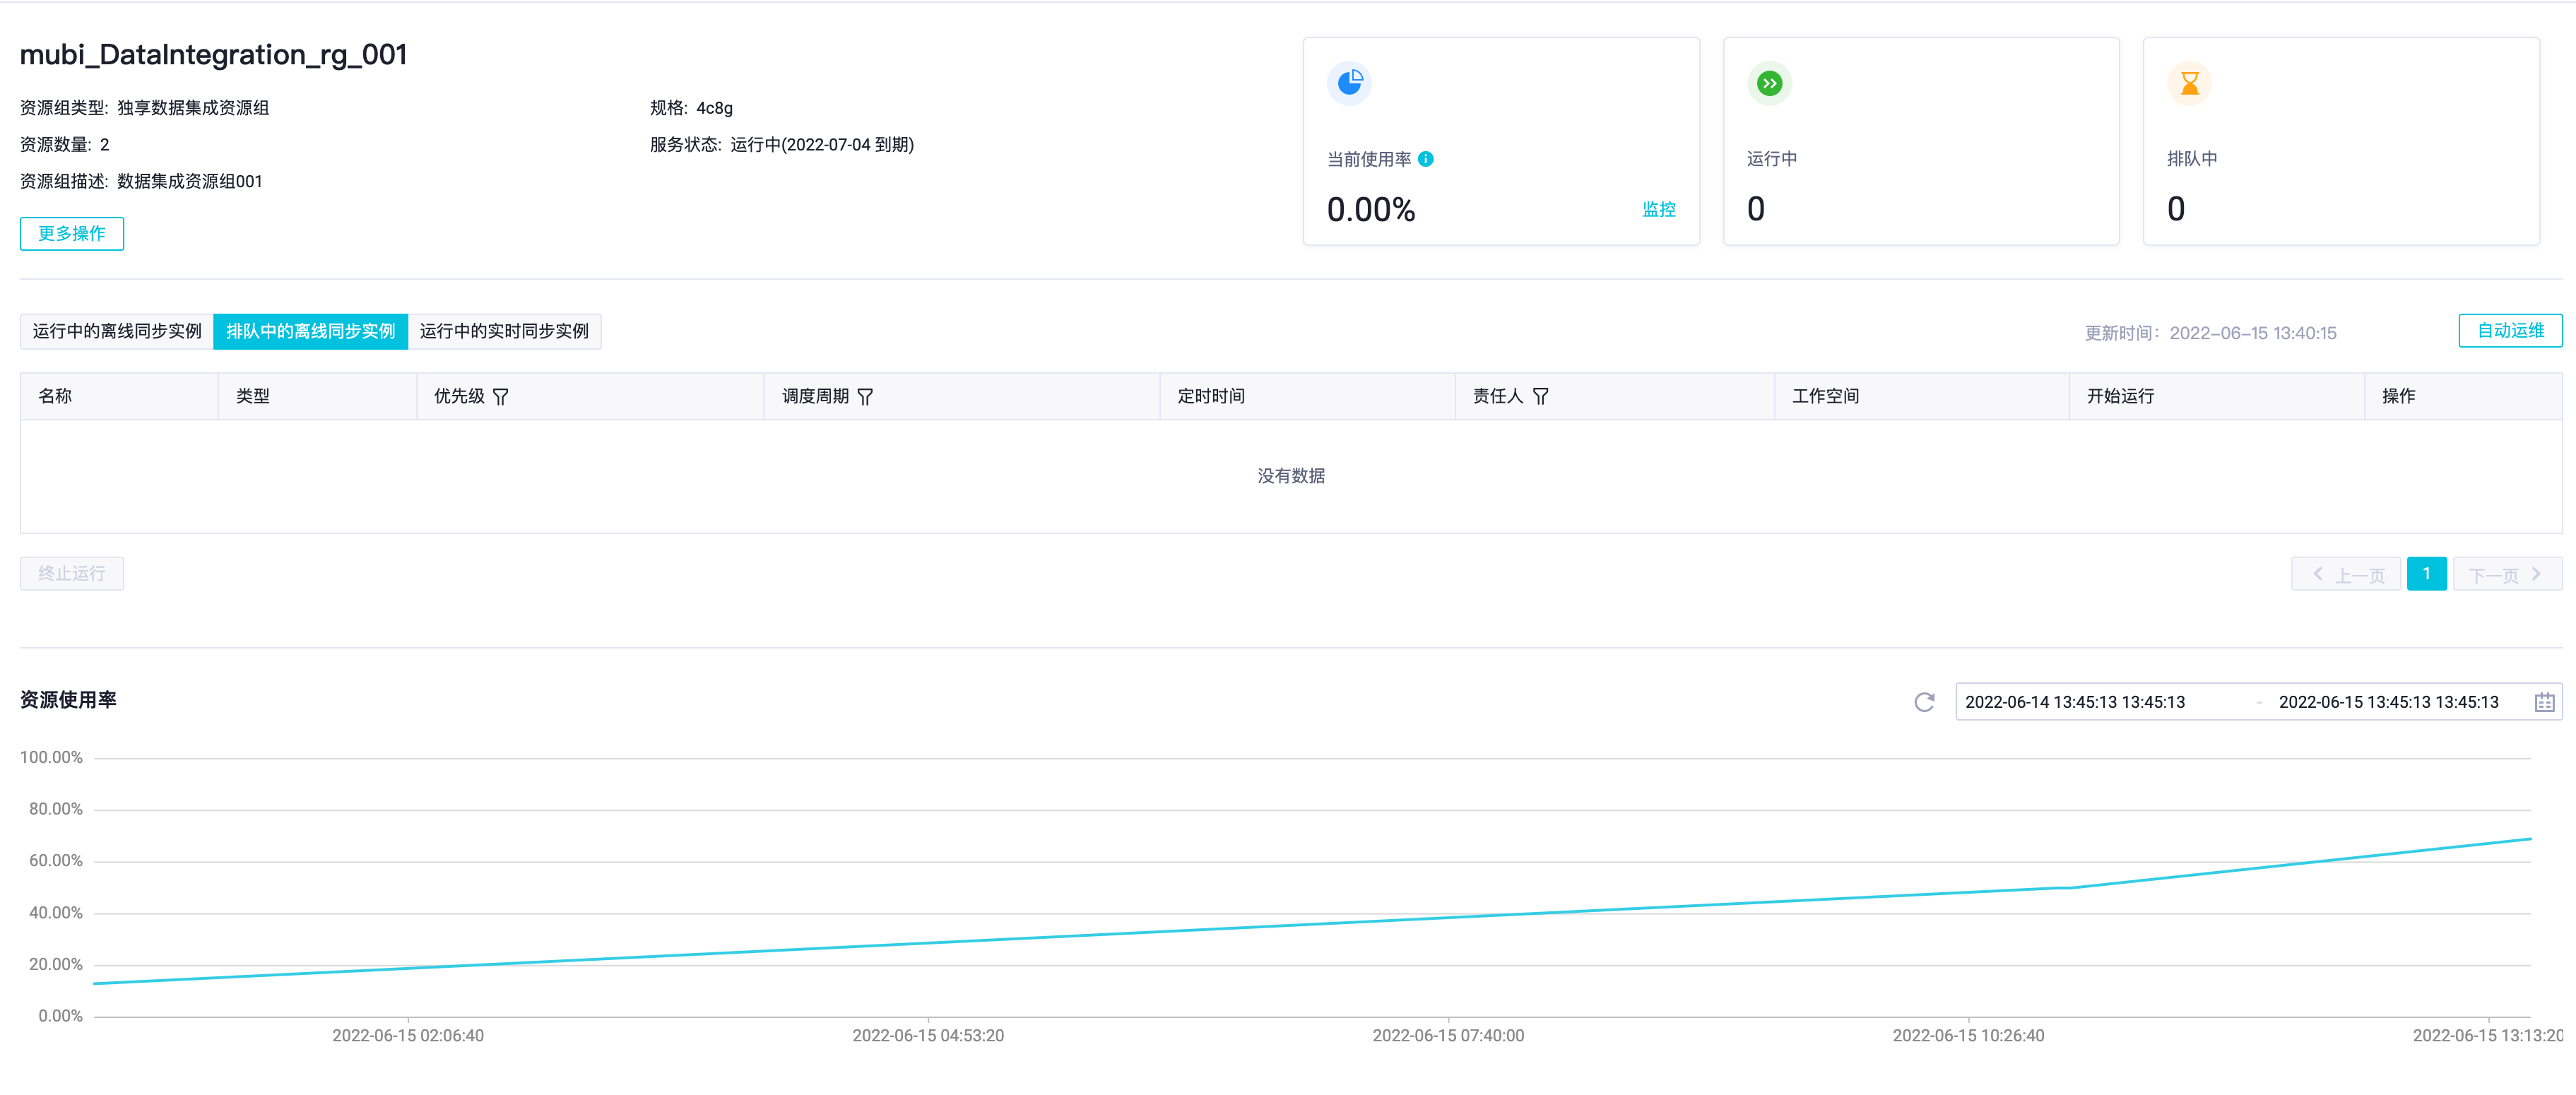Click the 0.00% usage value
The height and width of the screenshot is (1095, 2576).
(1371, 210)
